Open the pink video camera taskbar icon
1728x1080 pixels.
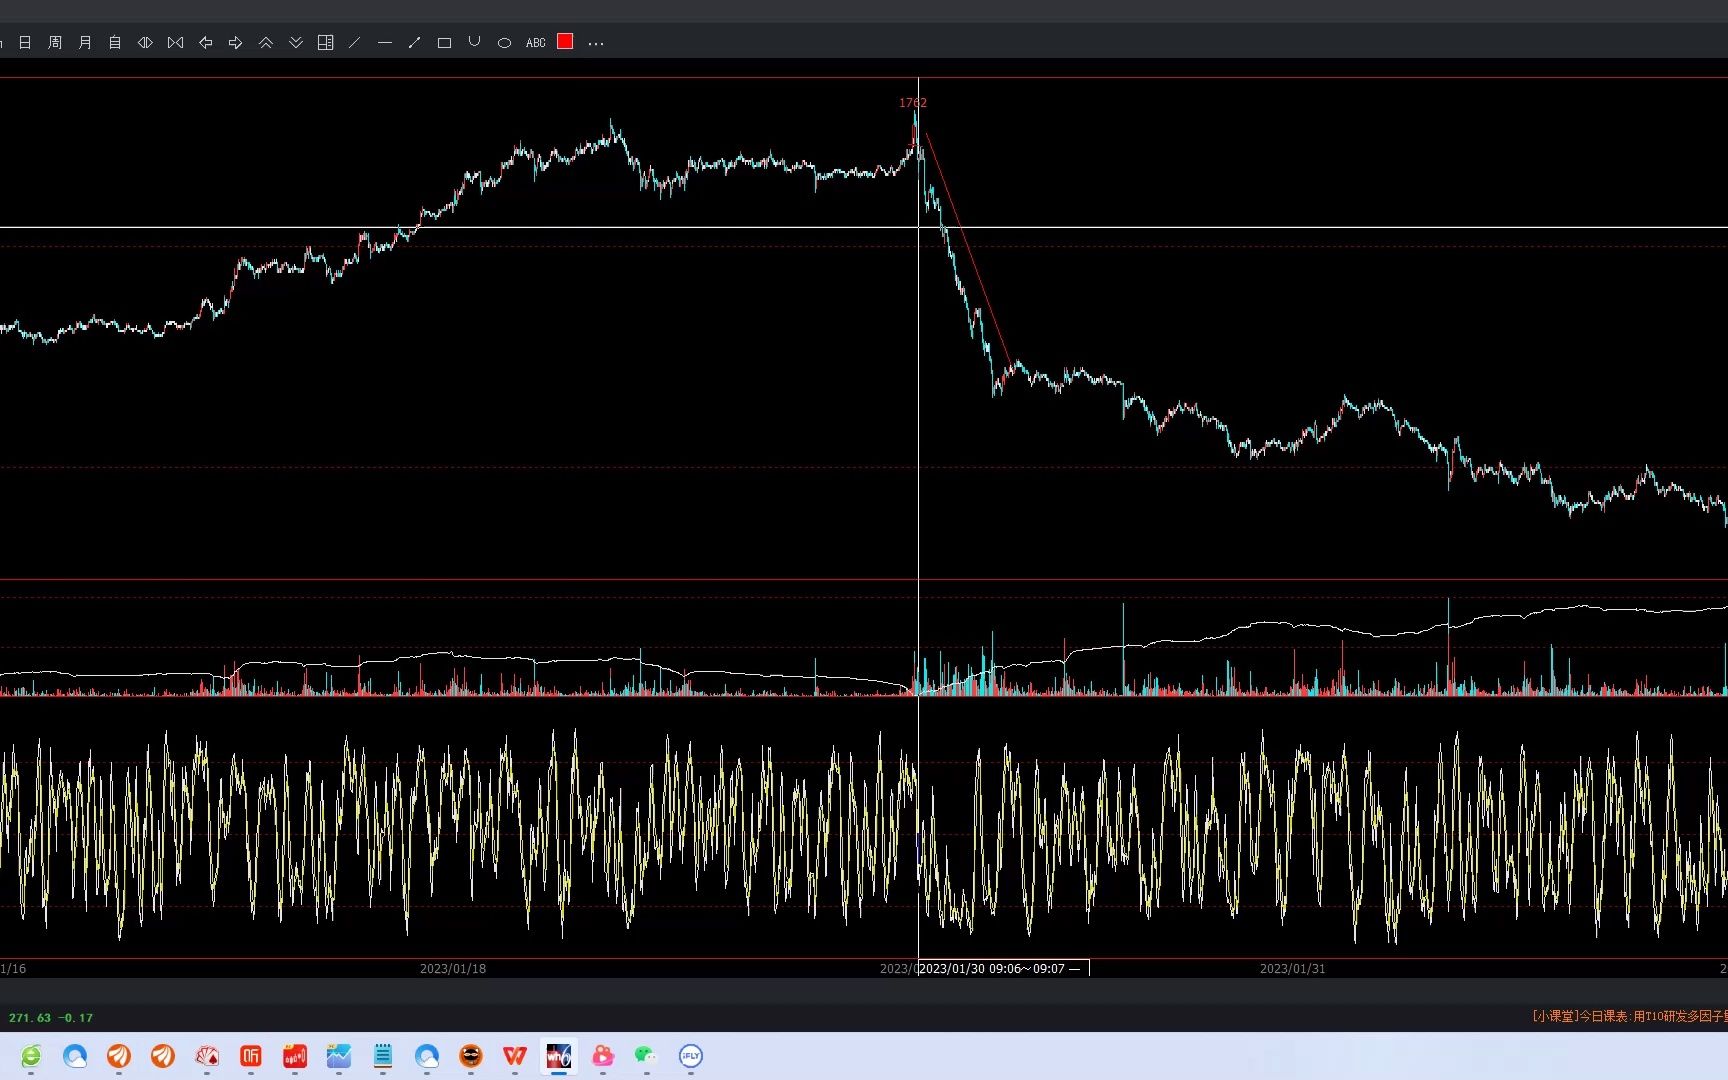(603, 1056)
